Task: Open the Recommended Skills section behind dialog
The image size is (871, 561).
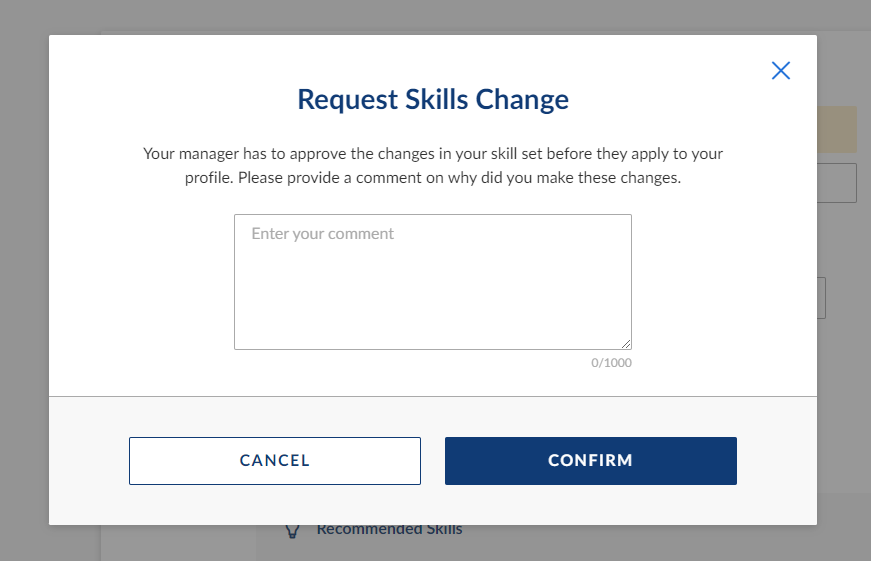Action: click(x=389, y=529)
